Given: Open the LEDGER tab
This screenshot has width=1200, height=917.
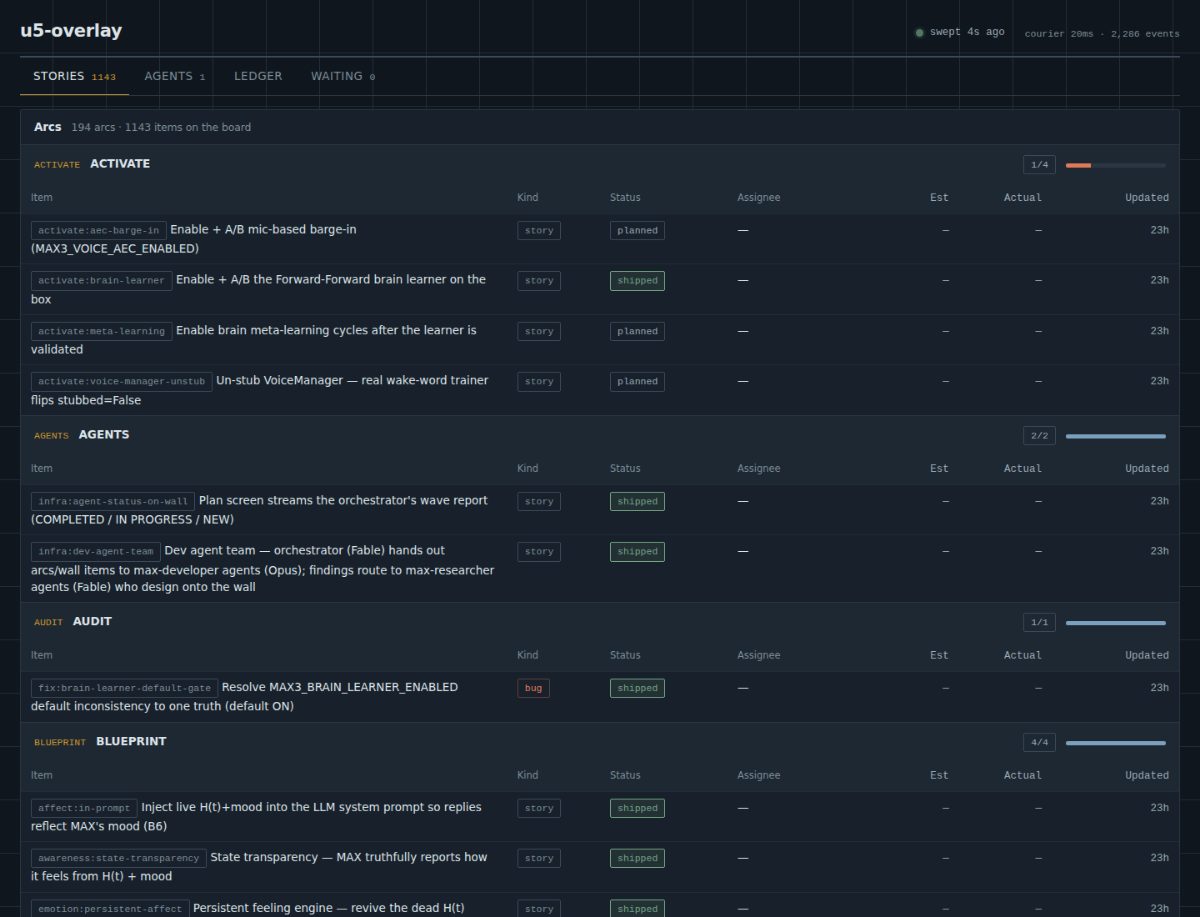Looking at the screenshot, I should pyautogui.click(x=258, y=76).
